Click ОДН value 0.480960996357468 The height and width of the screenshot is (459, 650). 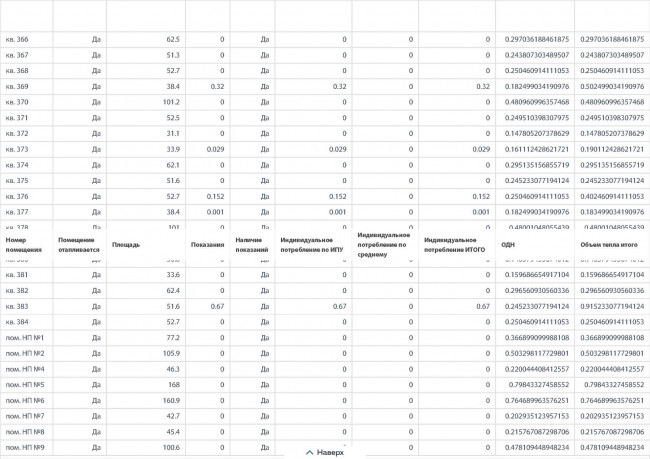coord(537,102)
